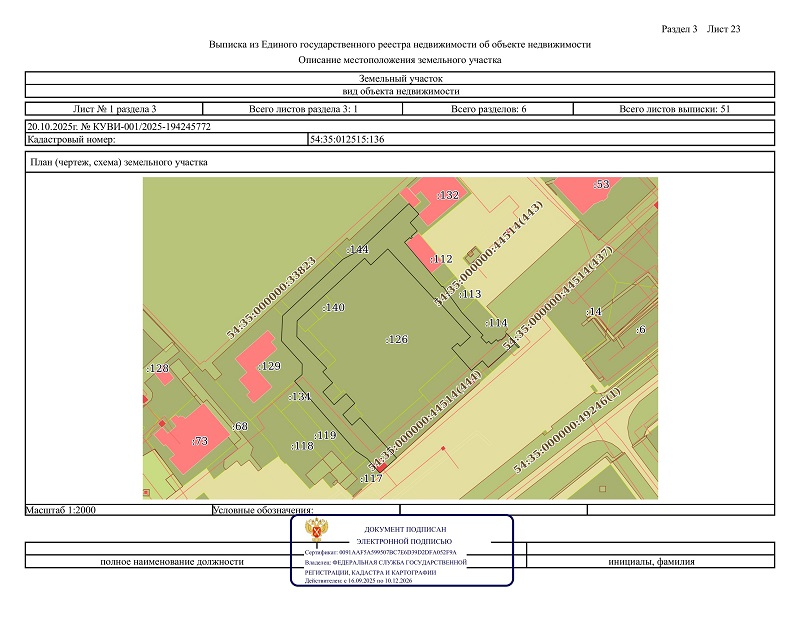Click the 'Раздел 3 Лист 23' page header
This screenshot has width=800, height=618.
[x=701, y=28]
